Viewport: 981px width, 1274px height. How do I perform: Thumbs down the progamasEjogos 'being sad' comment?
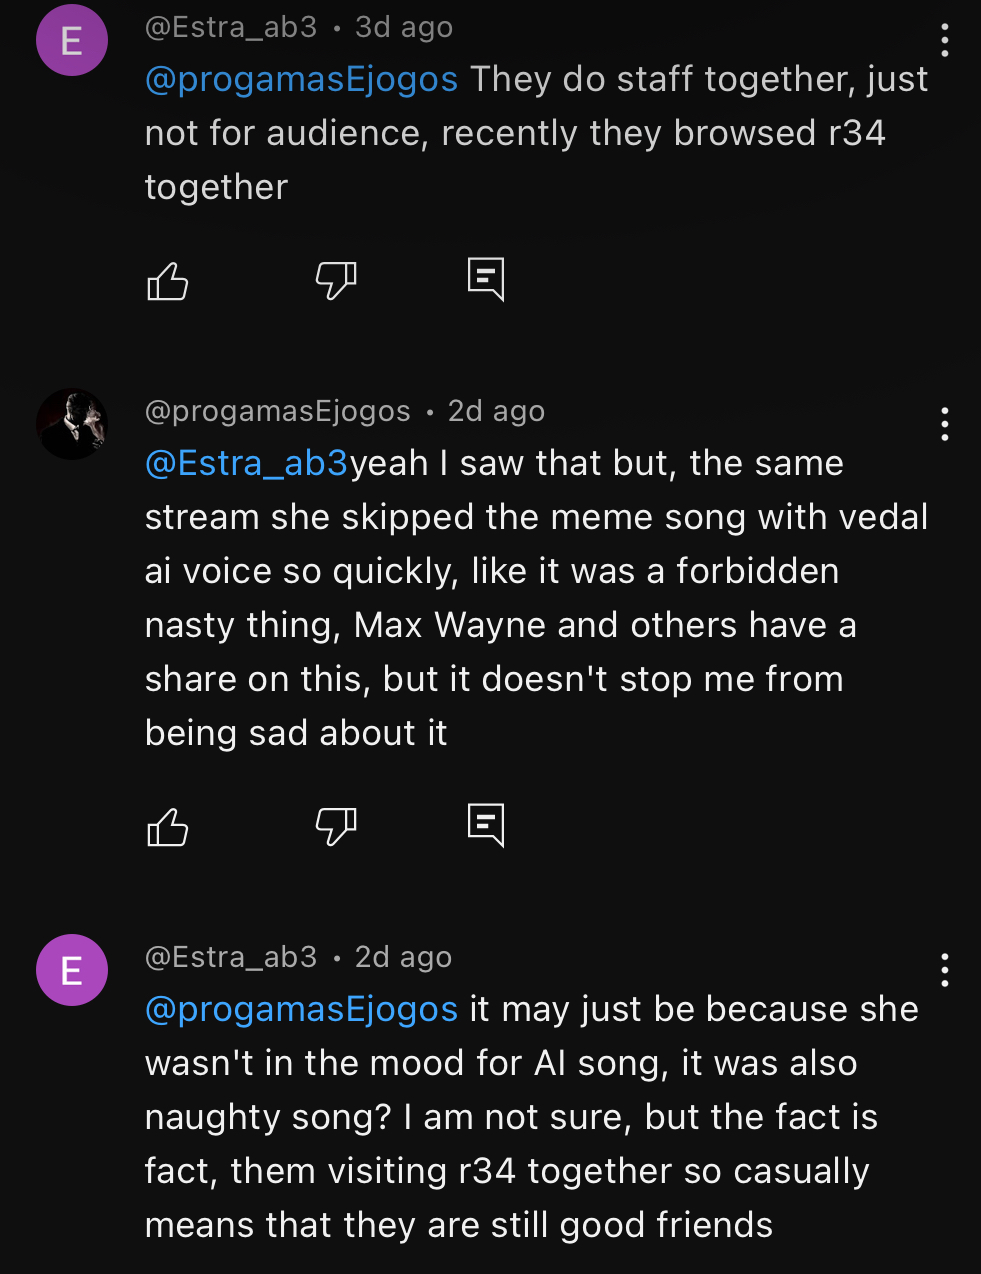pyautogui.click(x=336, y=826)
